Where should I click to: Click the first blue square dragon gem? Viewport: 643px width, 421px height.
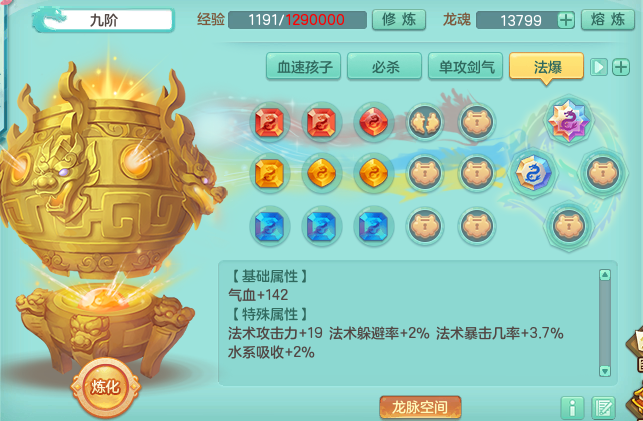click(269, 226)
